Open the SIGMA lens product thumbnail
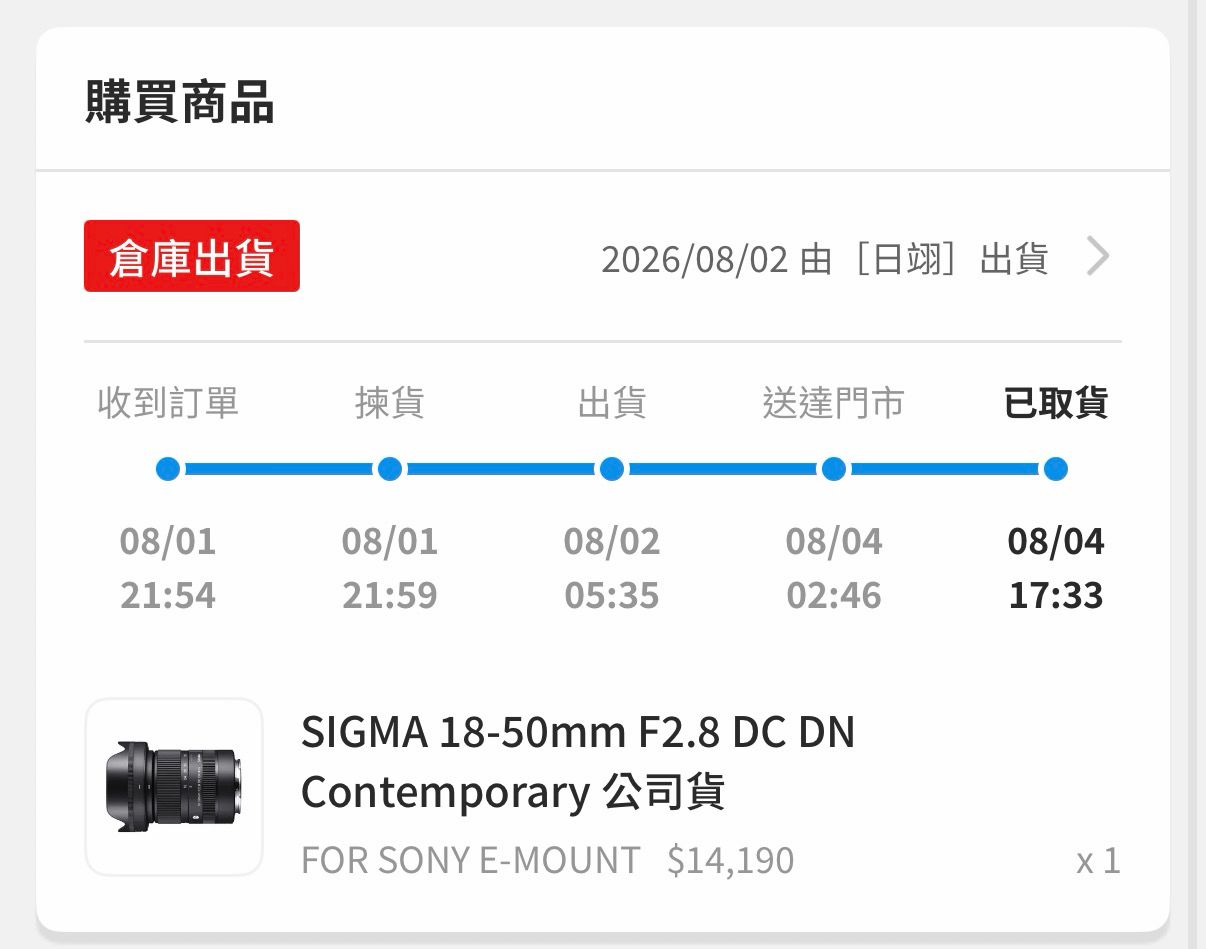The width and height of the screenshot is (1206, 949). pos(174,787)
